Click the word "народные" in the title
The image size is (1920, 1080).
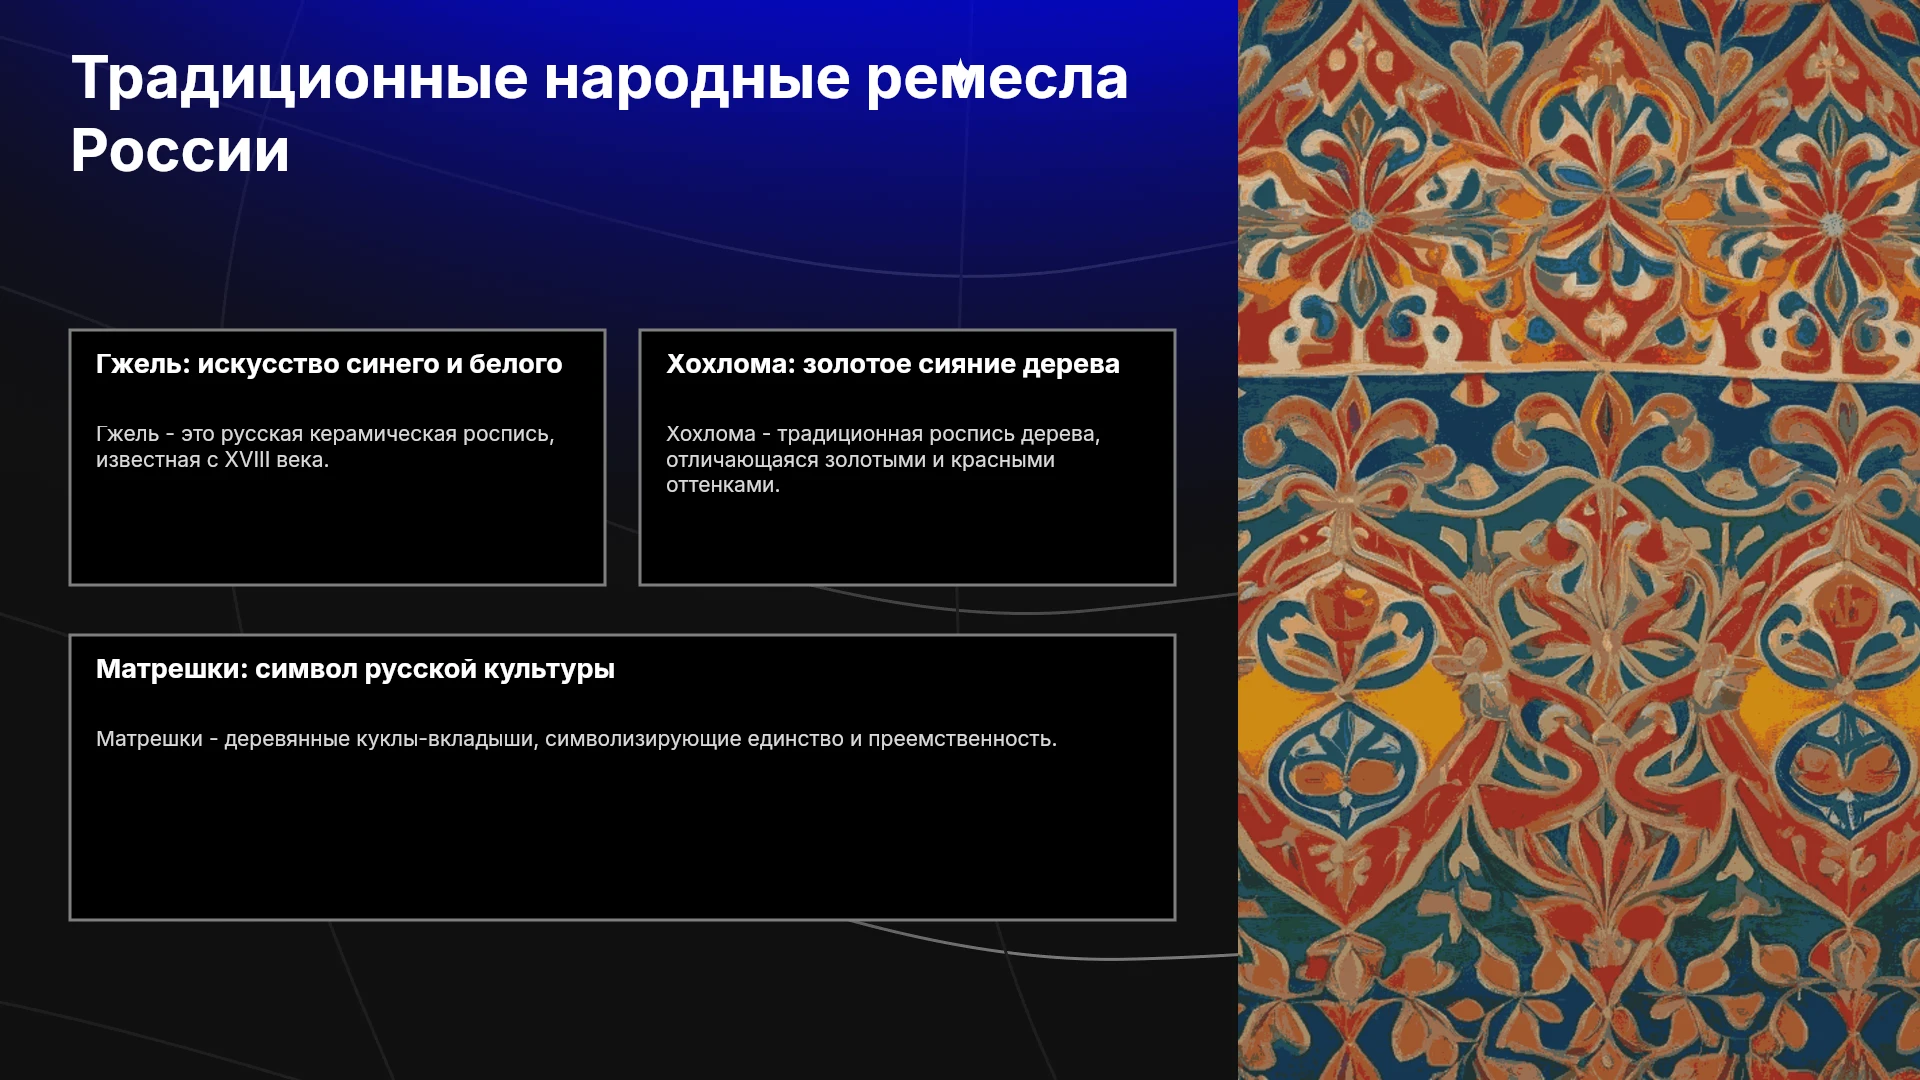coord(697,79)
